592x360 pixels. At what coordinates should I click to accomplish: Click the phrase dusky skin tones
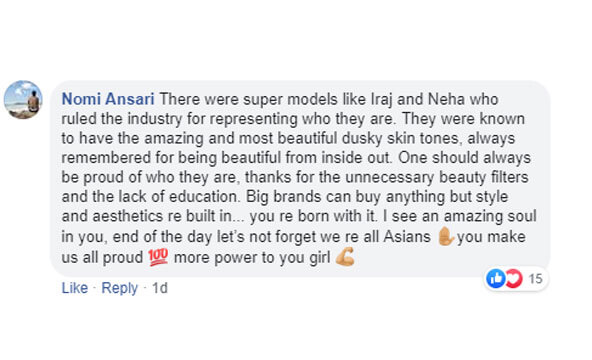[x=401, y=138]
